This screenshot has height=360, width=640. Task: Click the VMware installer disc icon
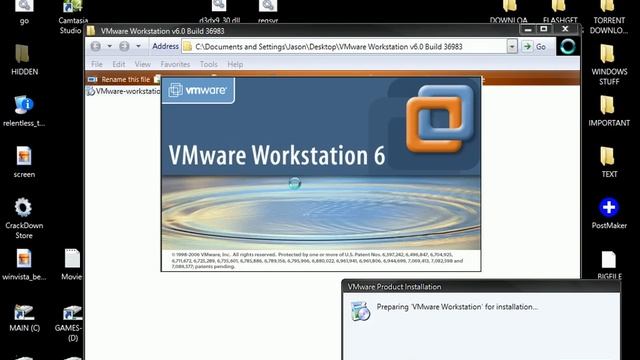360,311
